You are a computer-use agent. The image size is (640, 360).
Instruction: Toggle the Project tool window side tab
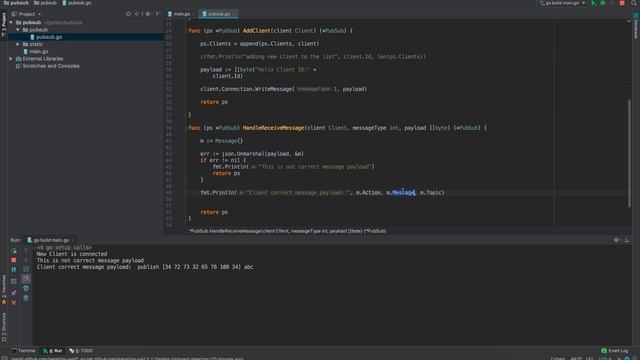click(x=4, y=25)
